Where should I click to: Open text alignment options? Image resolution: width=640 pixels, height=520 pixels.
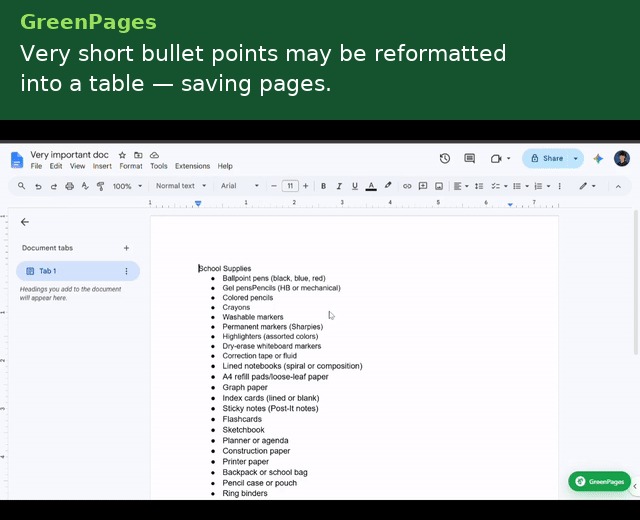[x=461, y=186]
